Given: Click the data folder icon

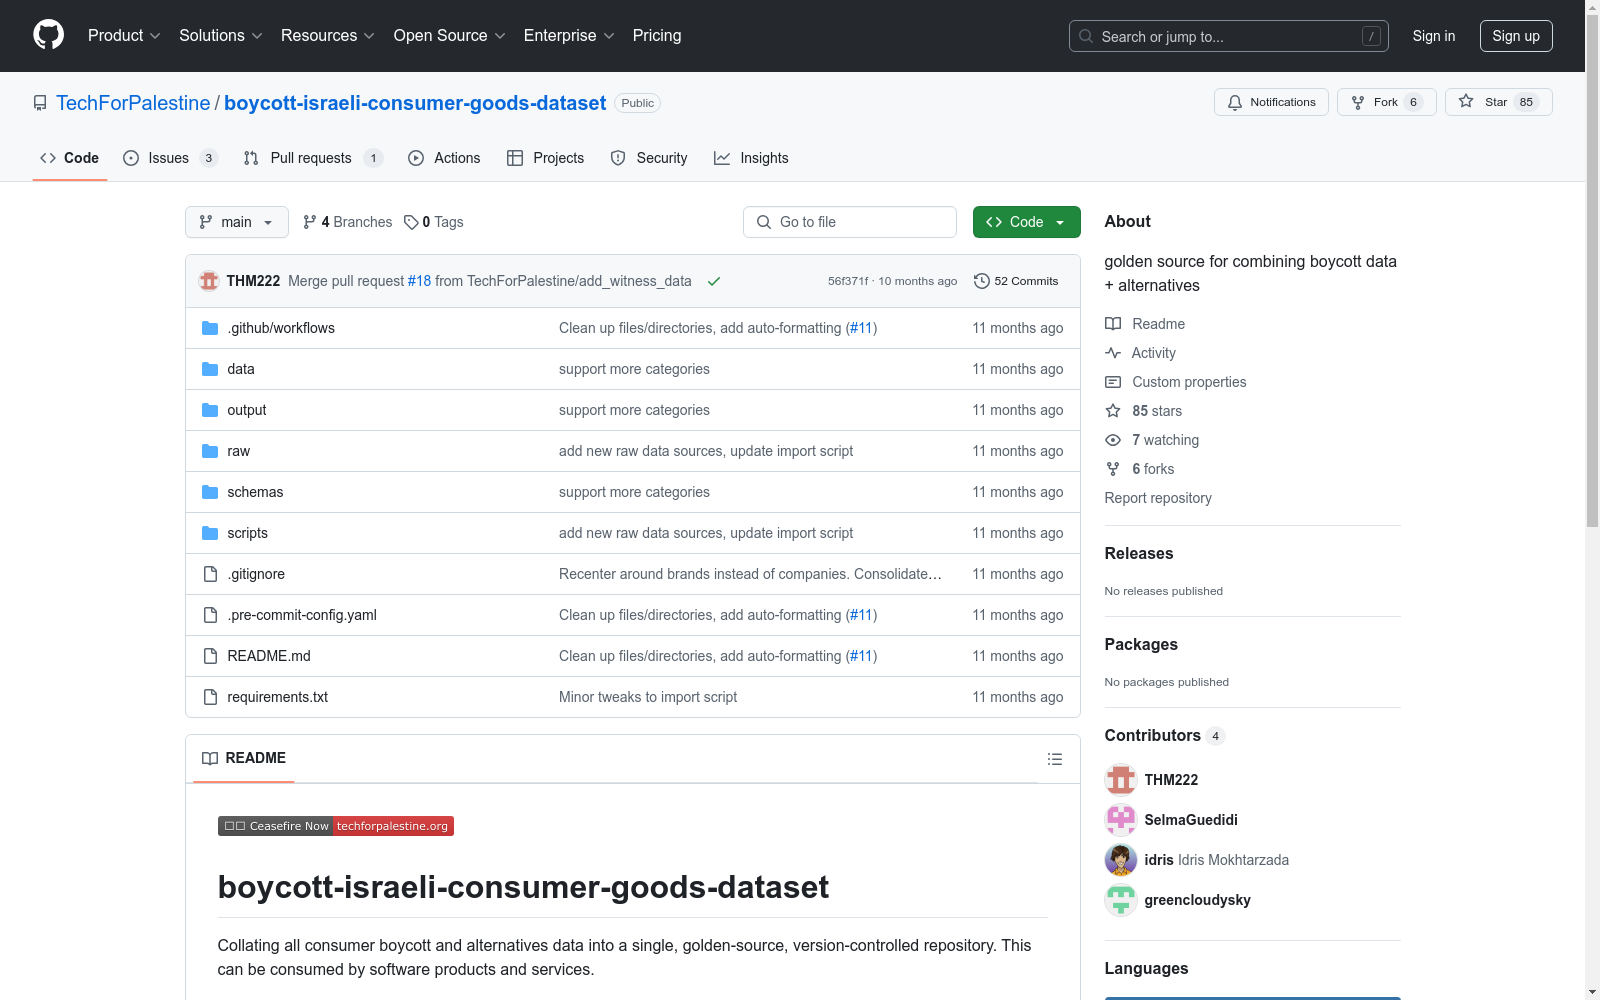Looking at the screenshot, I should pyautogui.click(x=210, y=369).
